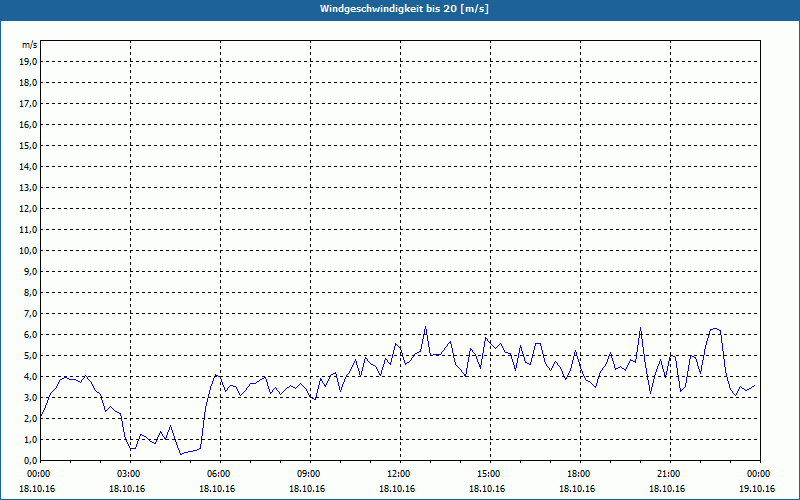Click the 18,0 y-axis label
800x500 pixels.
pos(28,83)
